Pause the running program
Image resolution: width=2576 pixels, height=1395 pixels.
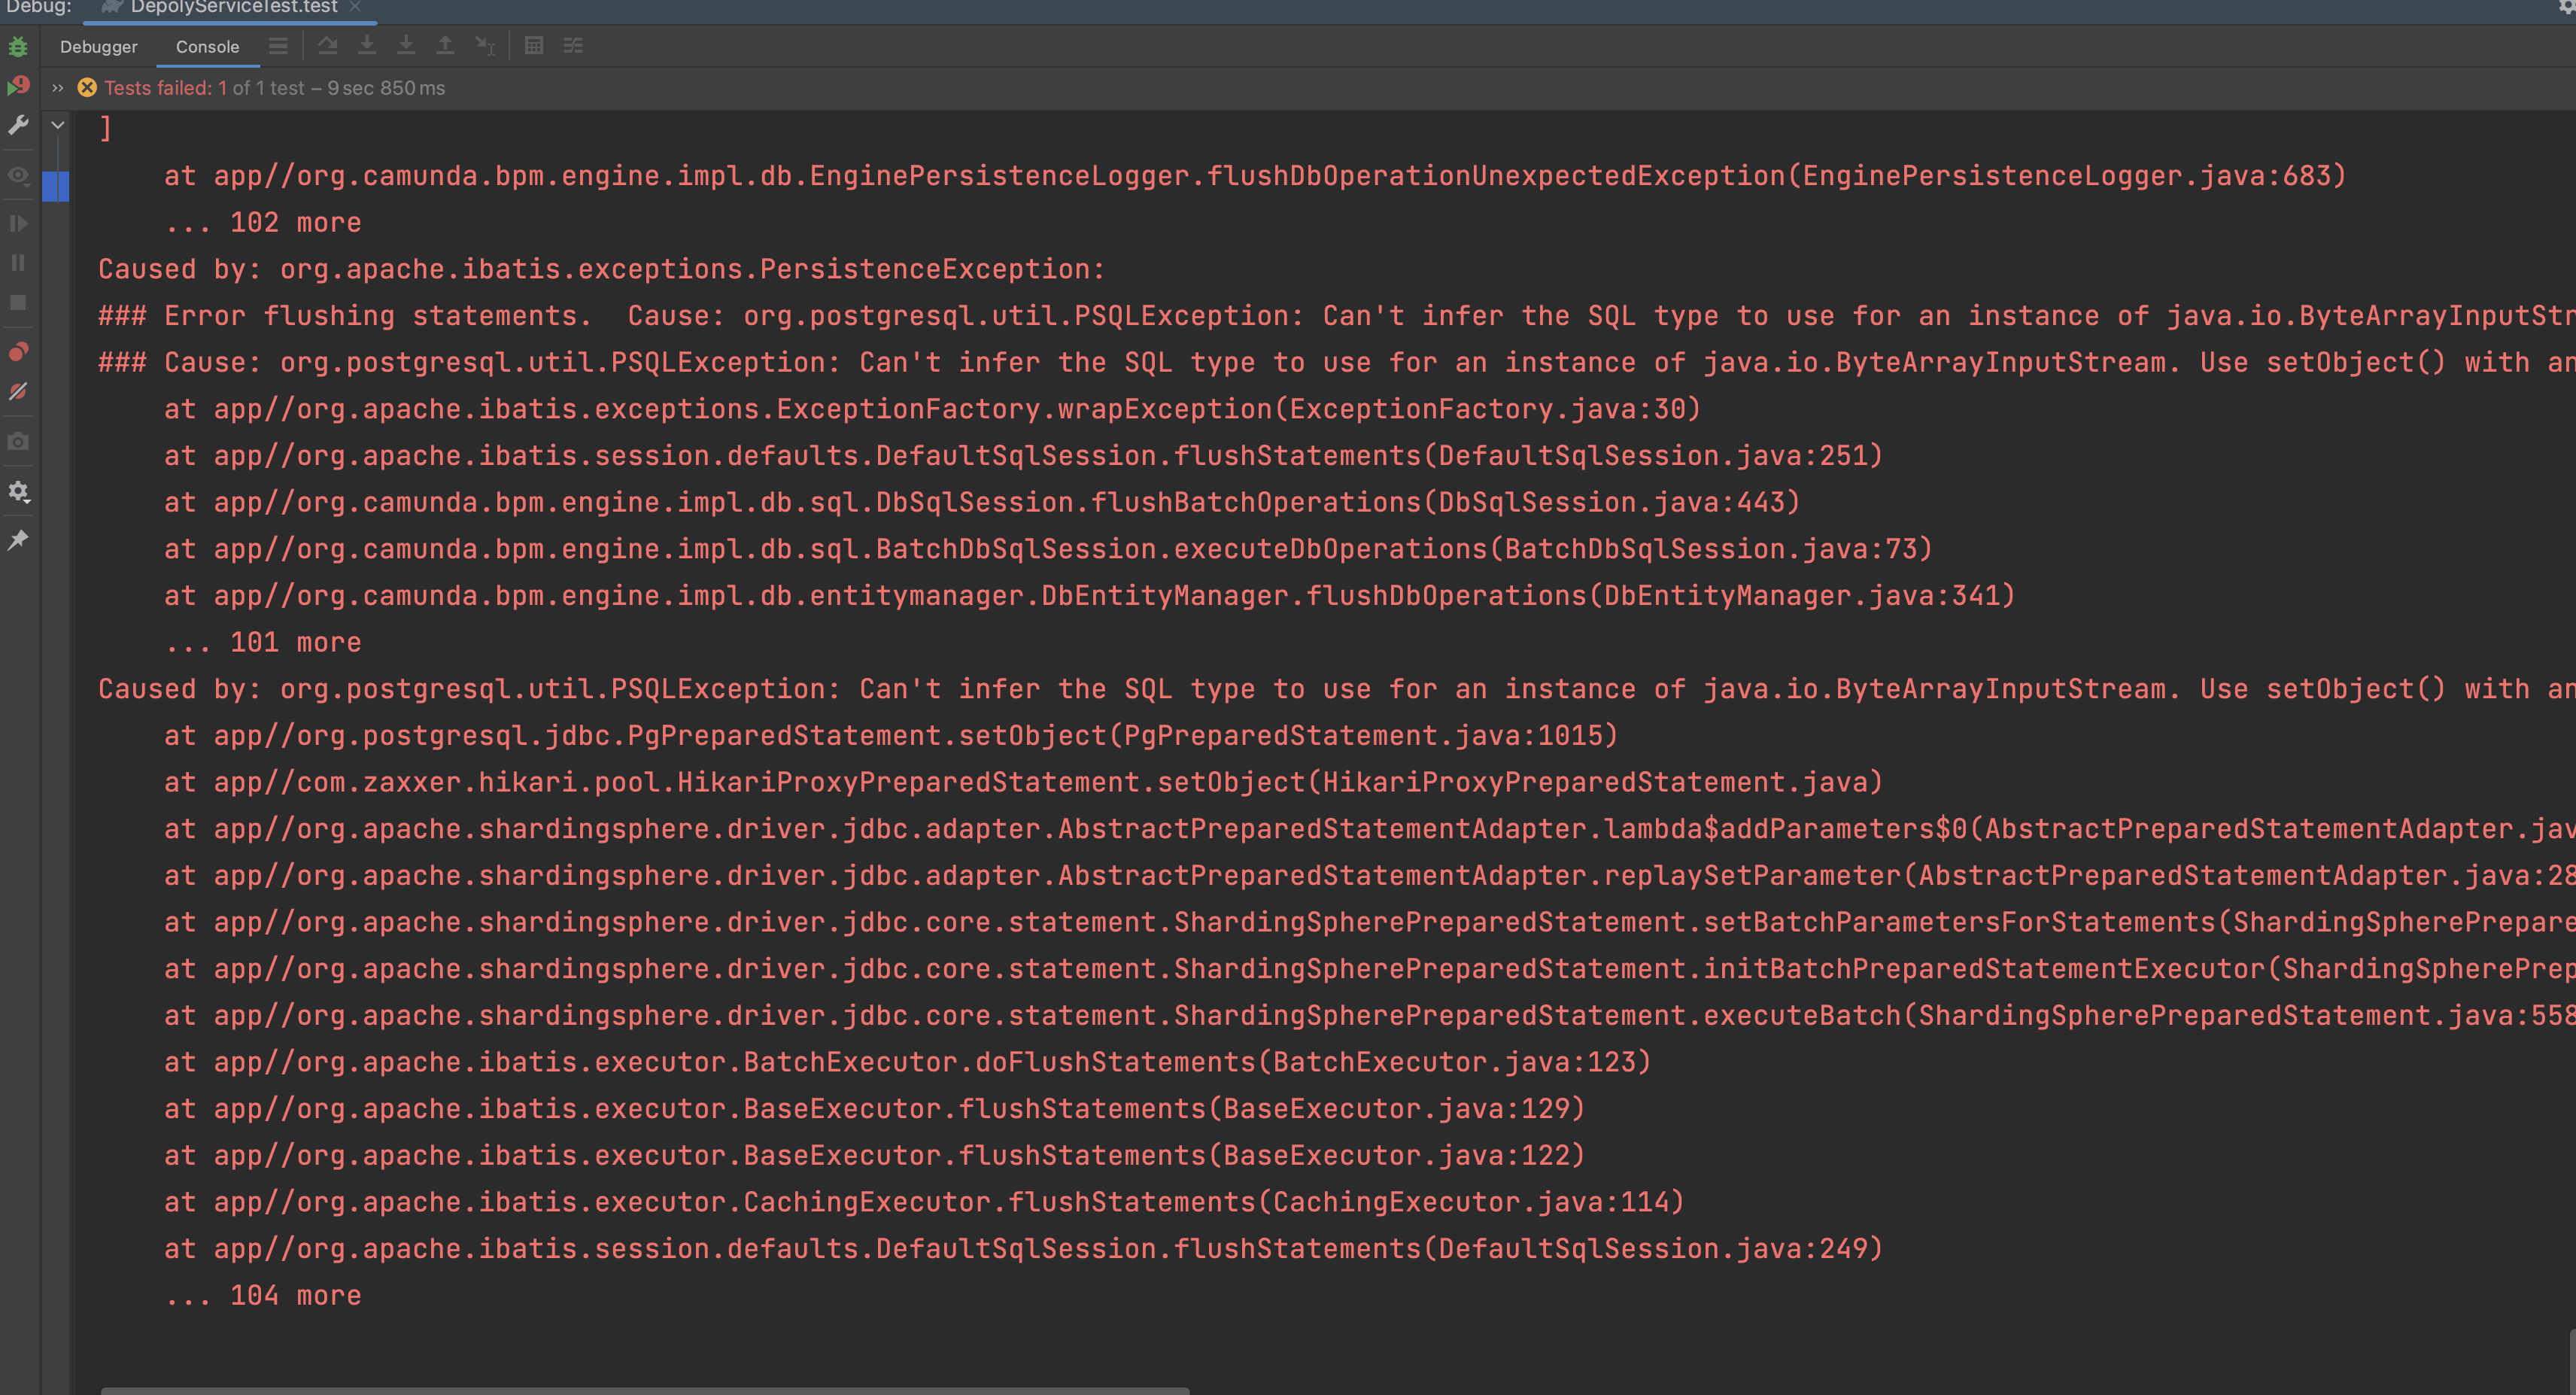(x=18, y=262)
